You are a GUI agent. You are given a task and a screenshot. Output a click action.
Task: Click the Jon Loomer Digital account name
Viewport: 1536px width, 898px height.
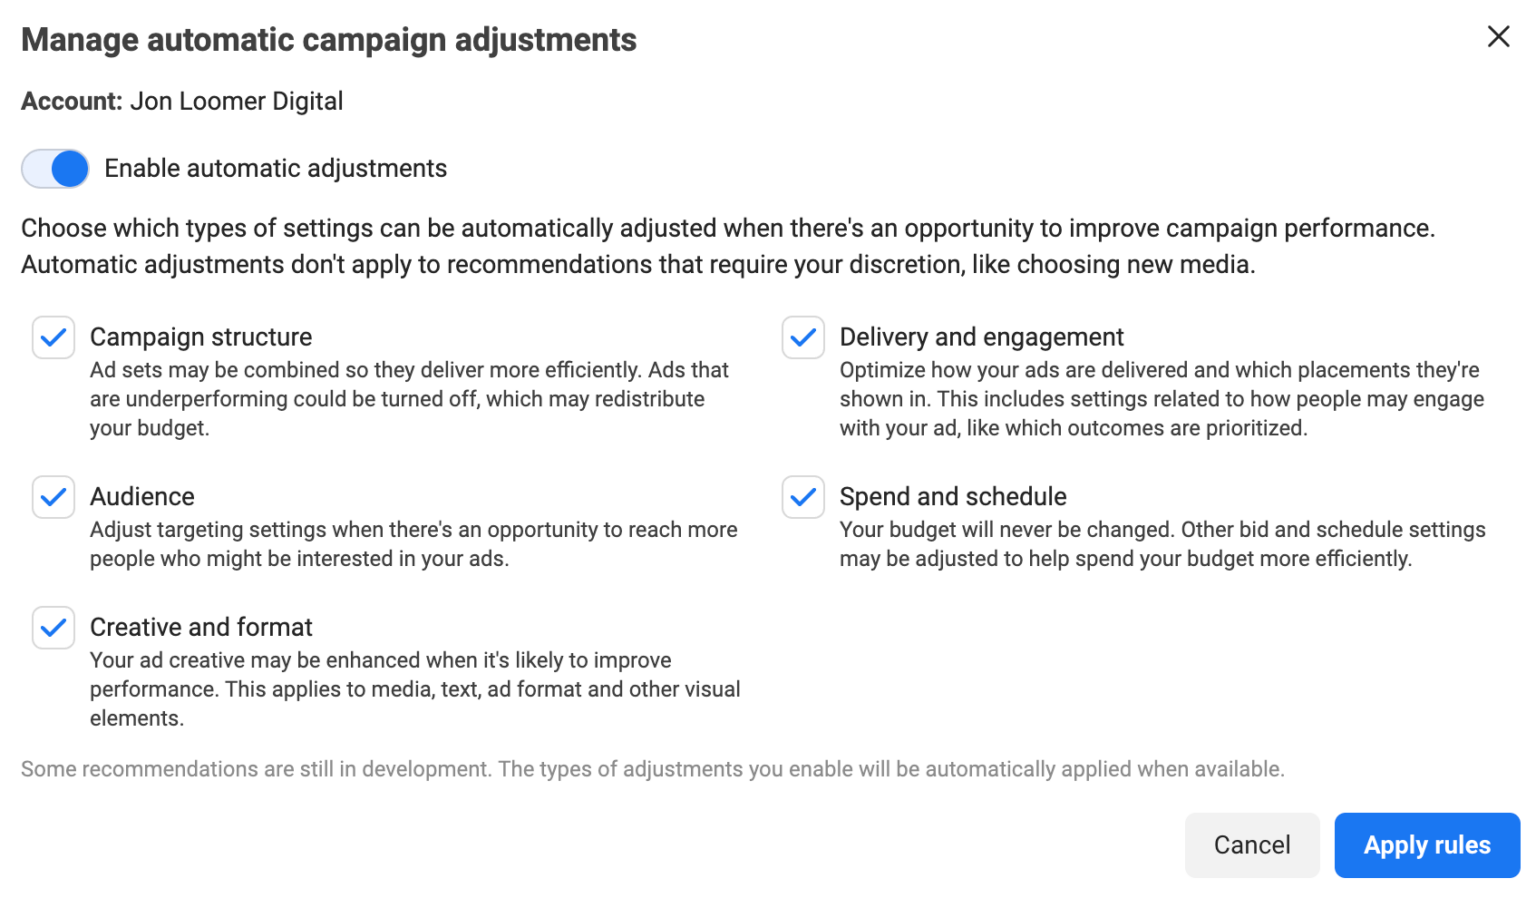point(236,101)
